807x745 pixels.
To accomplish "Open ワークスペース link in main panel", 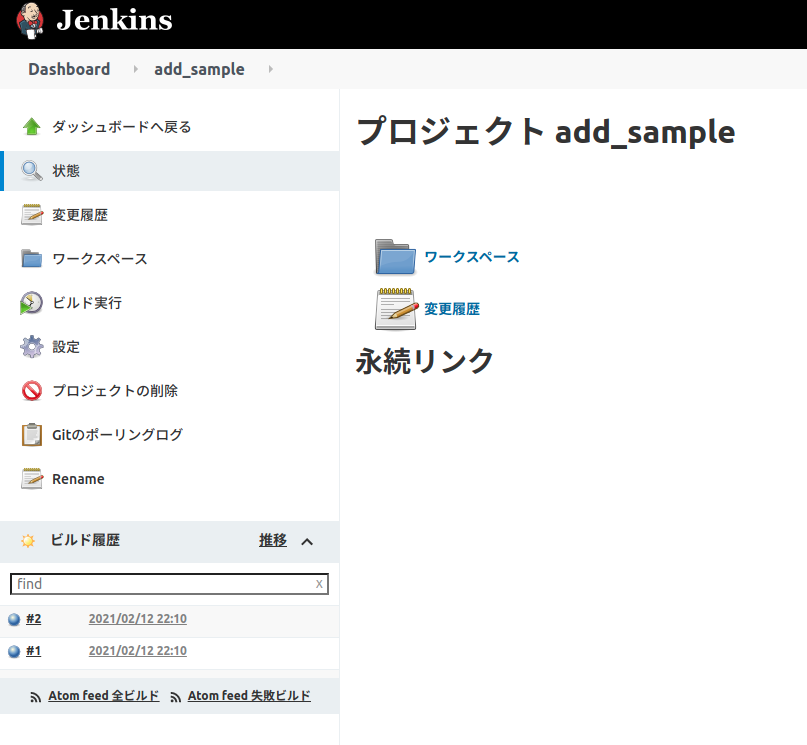I will click(x=472, y=257).
